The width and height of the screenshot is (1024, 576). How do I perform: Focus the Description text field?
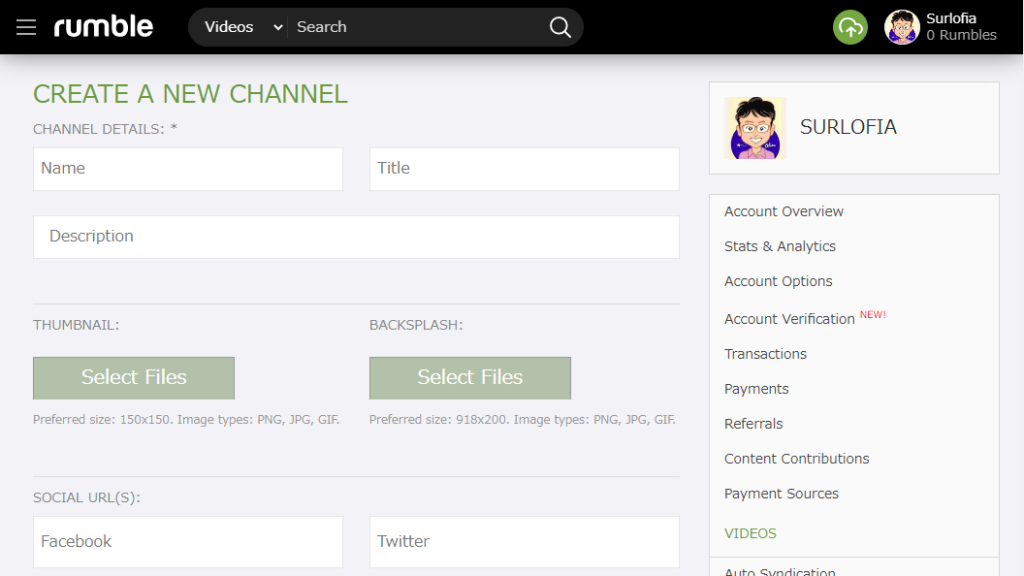[x=356, y=237]
